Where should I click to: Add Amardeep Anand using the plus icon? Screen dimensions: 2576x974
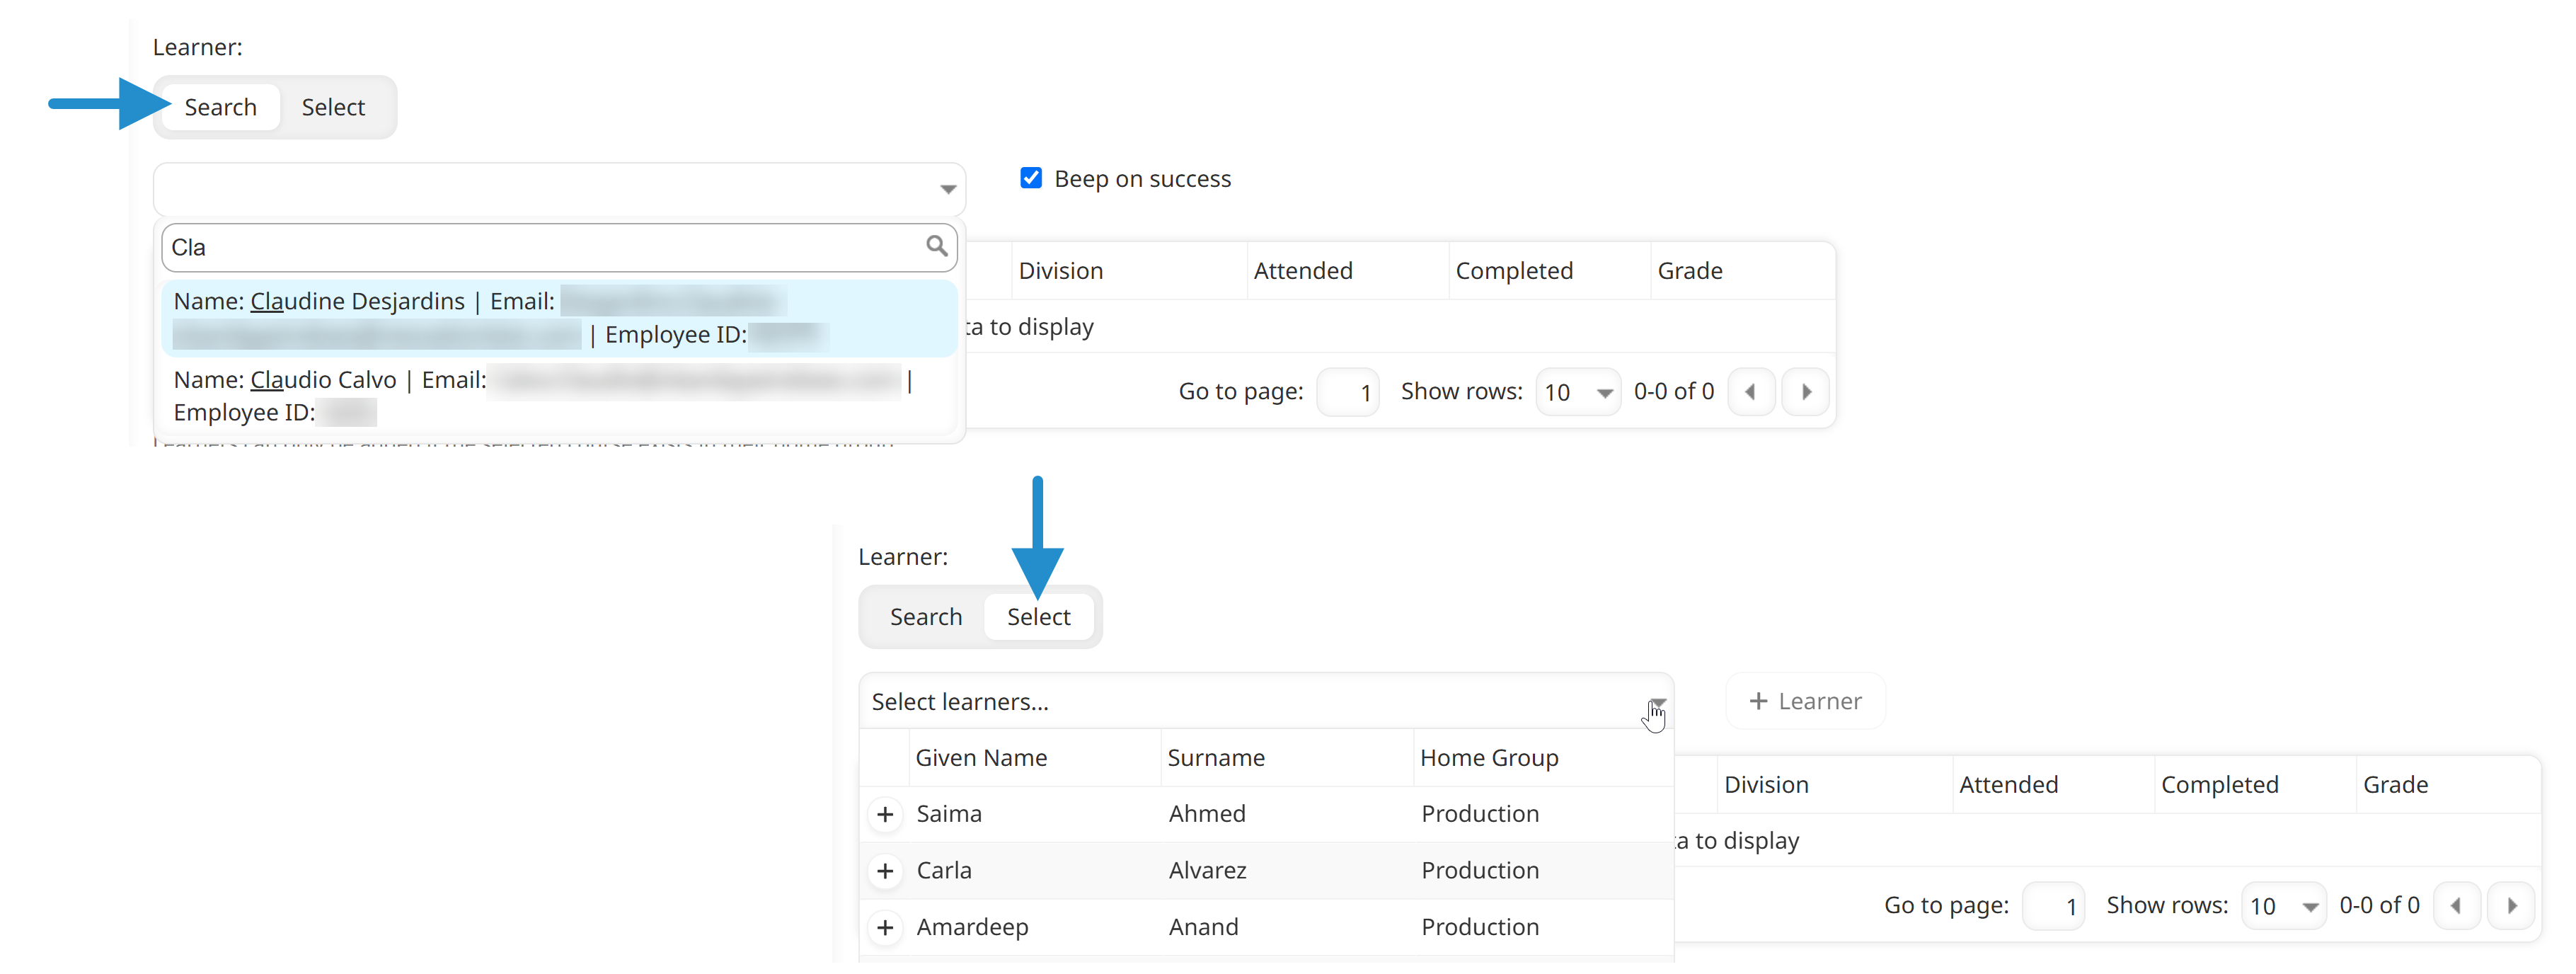(x=885, y=929)
